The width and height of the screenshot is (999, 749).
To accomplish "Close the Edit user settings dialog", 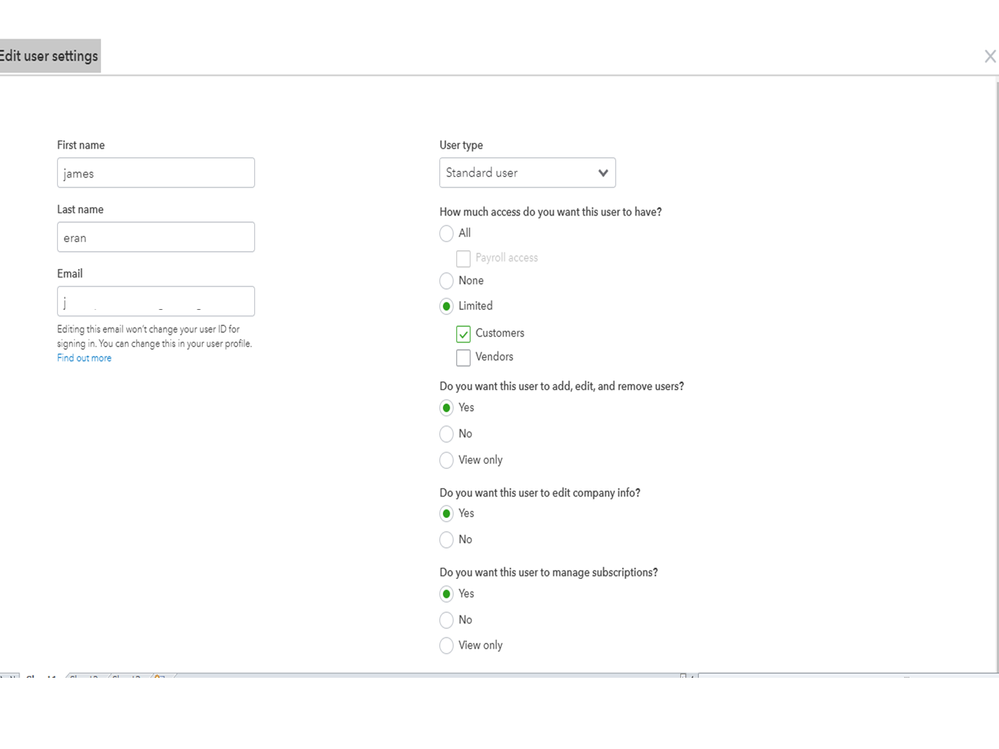I will (x=989, y=56).
